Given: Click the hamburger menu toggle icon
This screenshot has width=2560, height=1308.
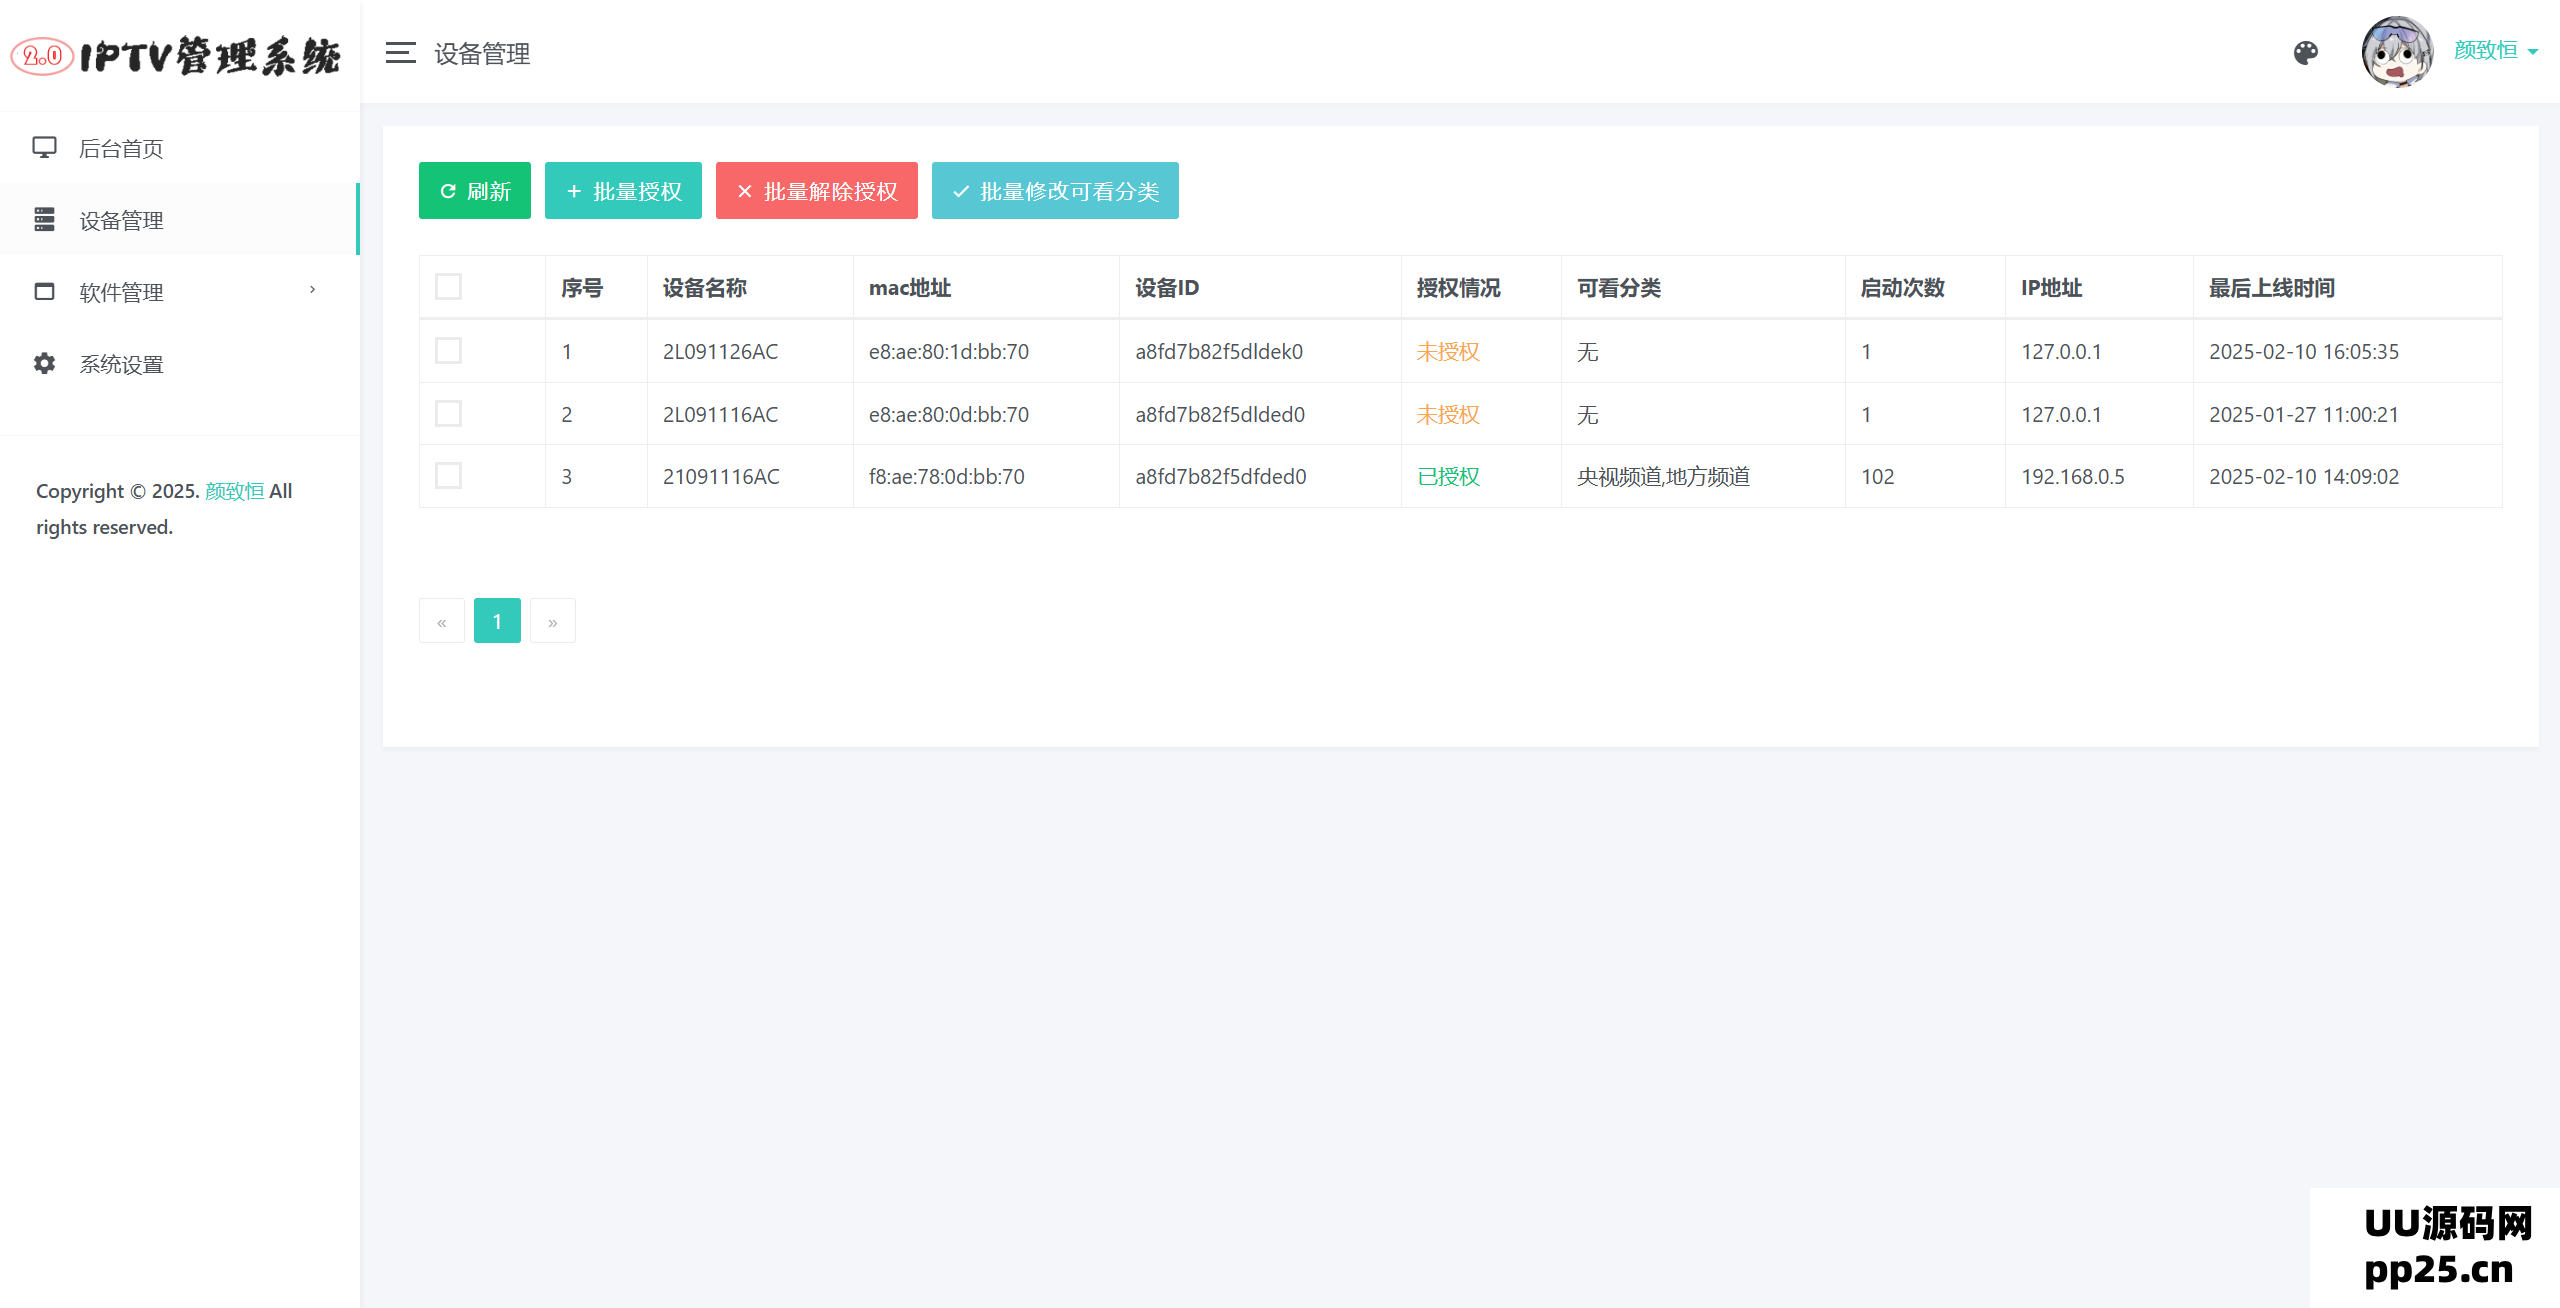Looking at the screenshot, I should tap(400, 53).
